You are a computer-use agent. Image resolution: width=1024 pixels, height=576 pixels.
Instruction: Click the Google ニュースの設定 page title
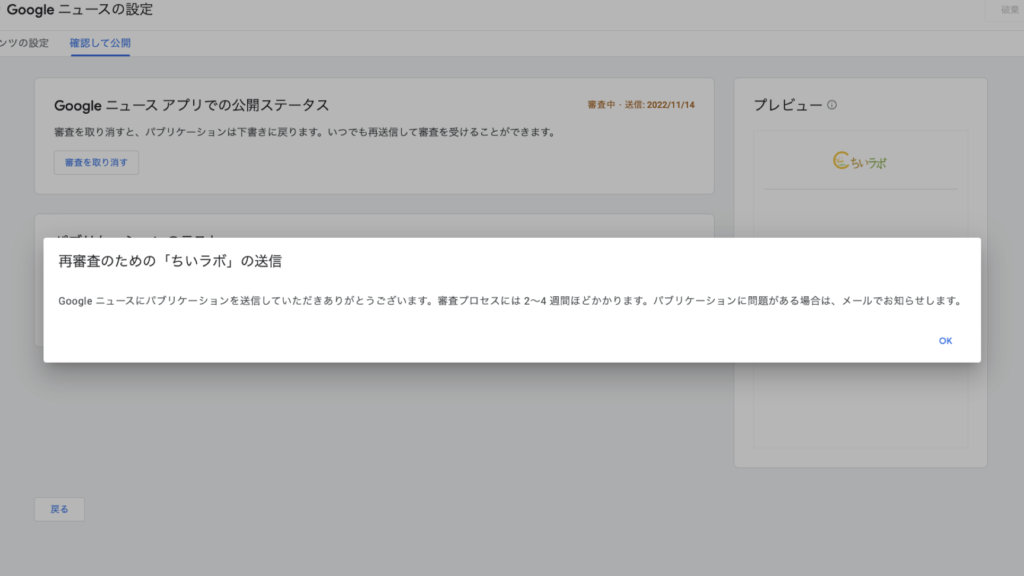point(80,9)
